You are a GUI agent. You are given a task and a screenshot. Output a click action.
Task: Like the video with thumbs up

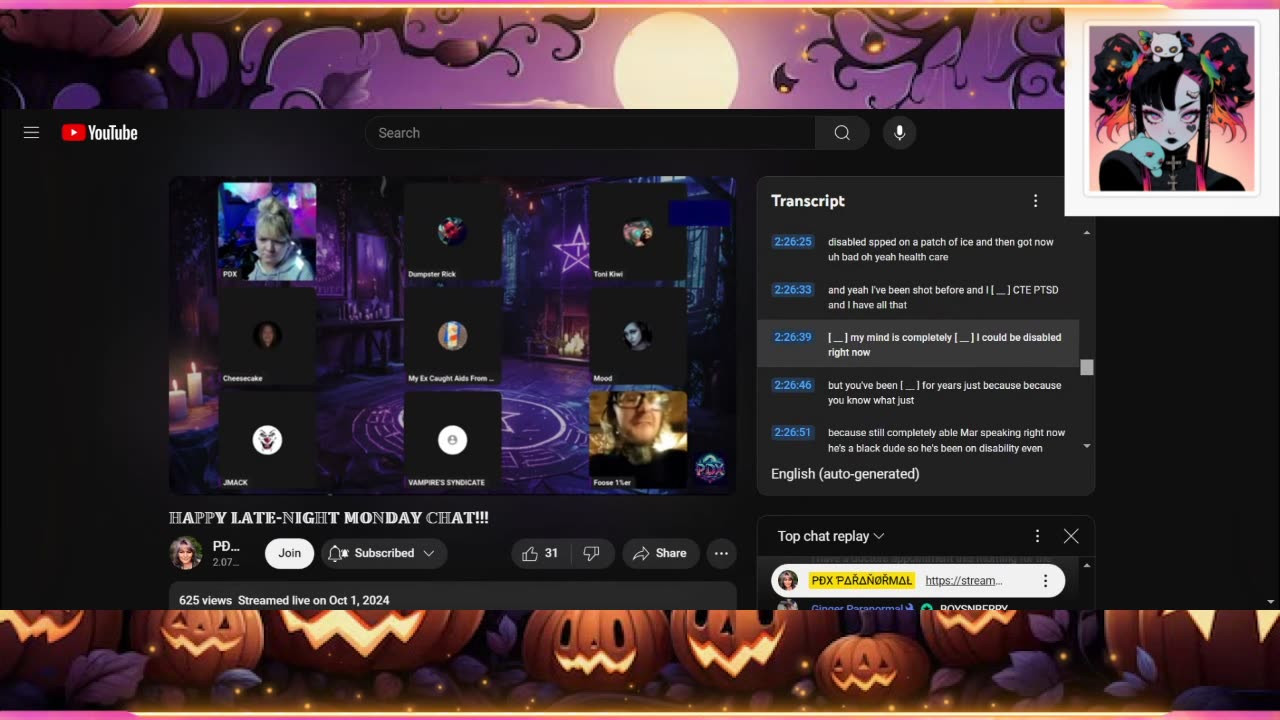coord(541,553)
